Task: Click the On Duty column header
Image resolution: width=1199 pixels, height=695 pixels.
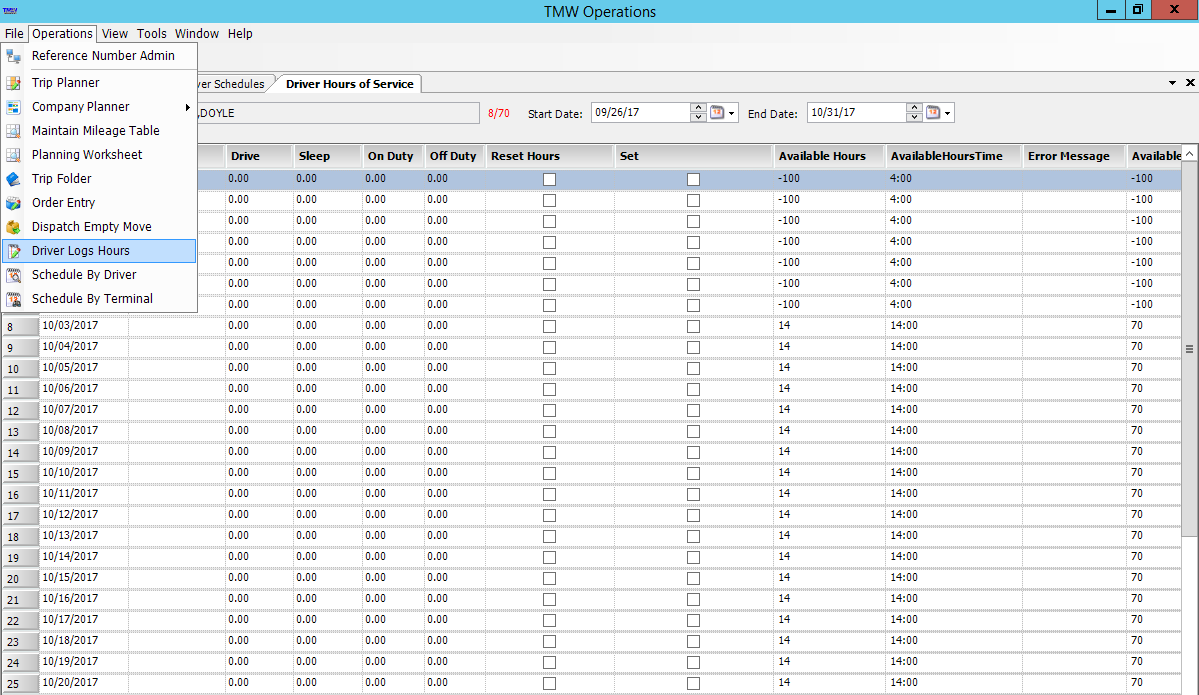Action: (x=393, y=156)
